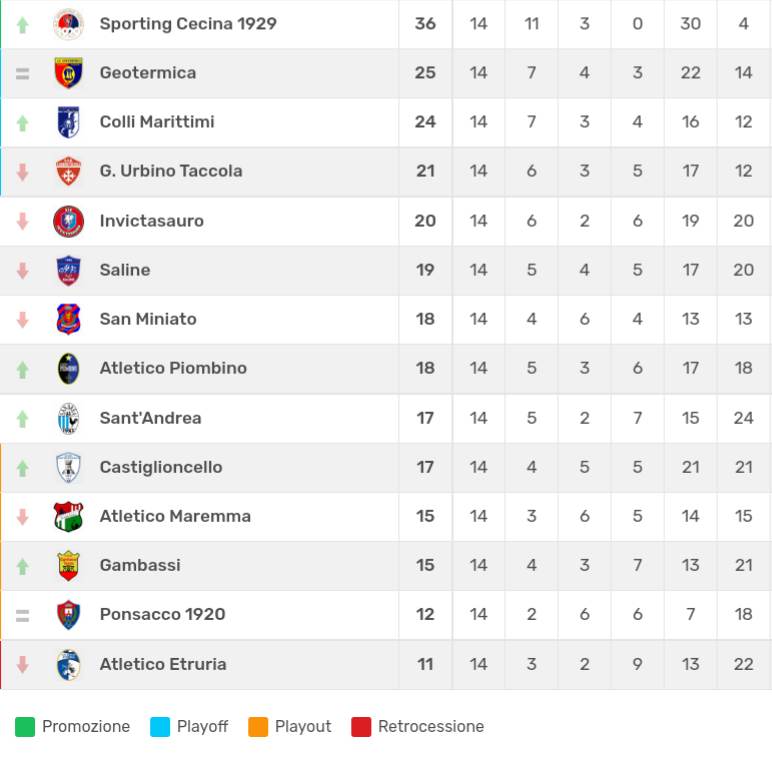Click the blue Playoff legend swatch
The image size is (772, 757).
tap(160, 727)
